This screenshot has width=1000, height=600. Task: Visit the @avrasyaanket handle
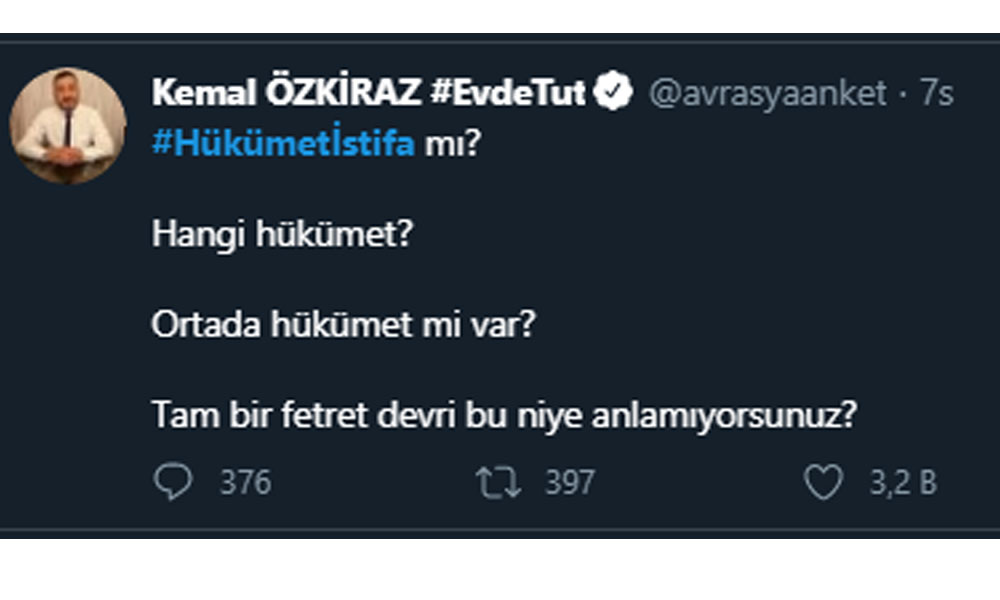pyautogui.click(x=768, y=93)
